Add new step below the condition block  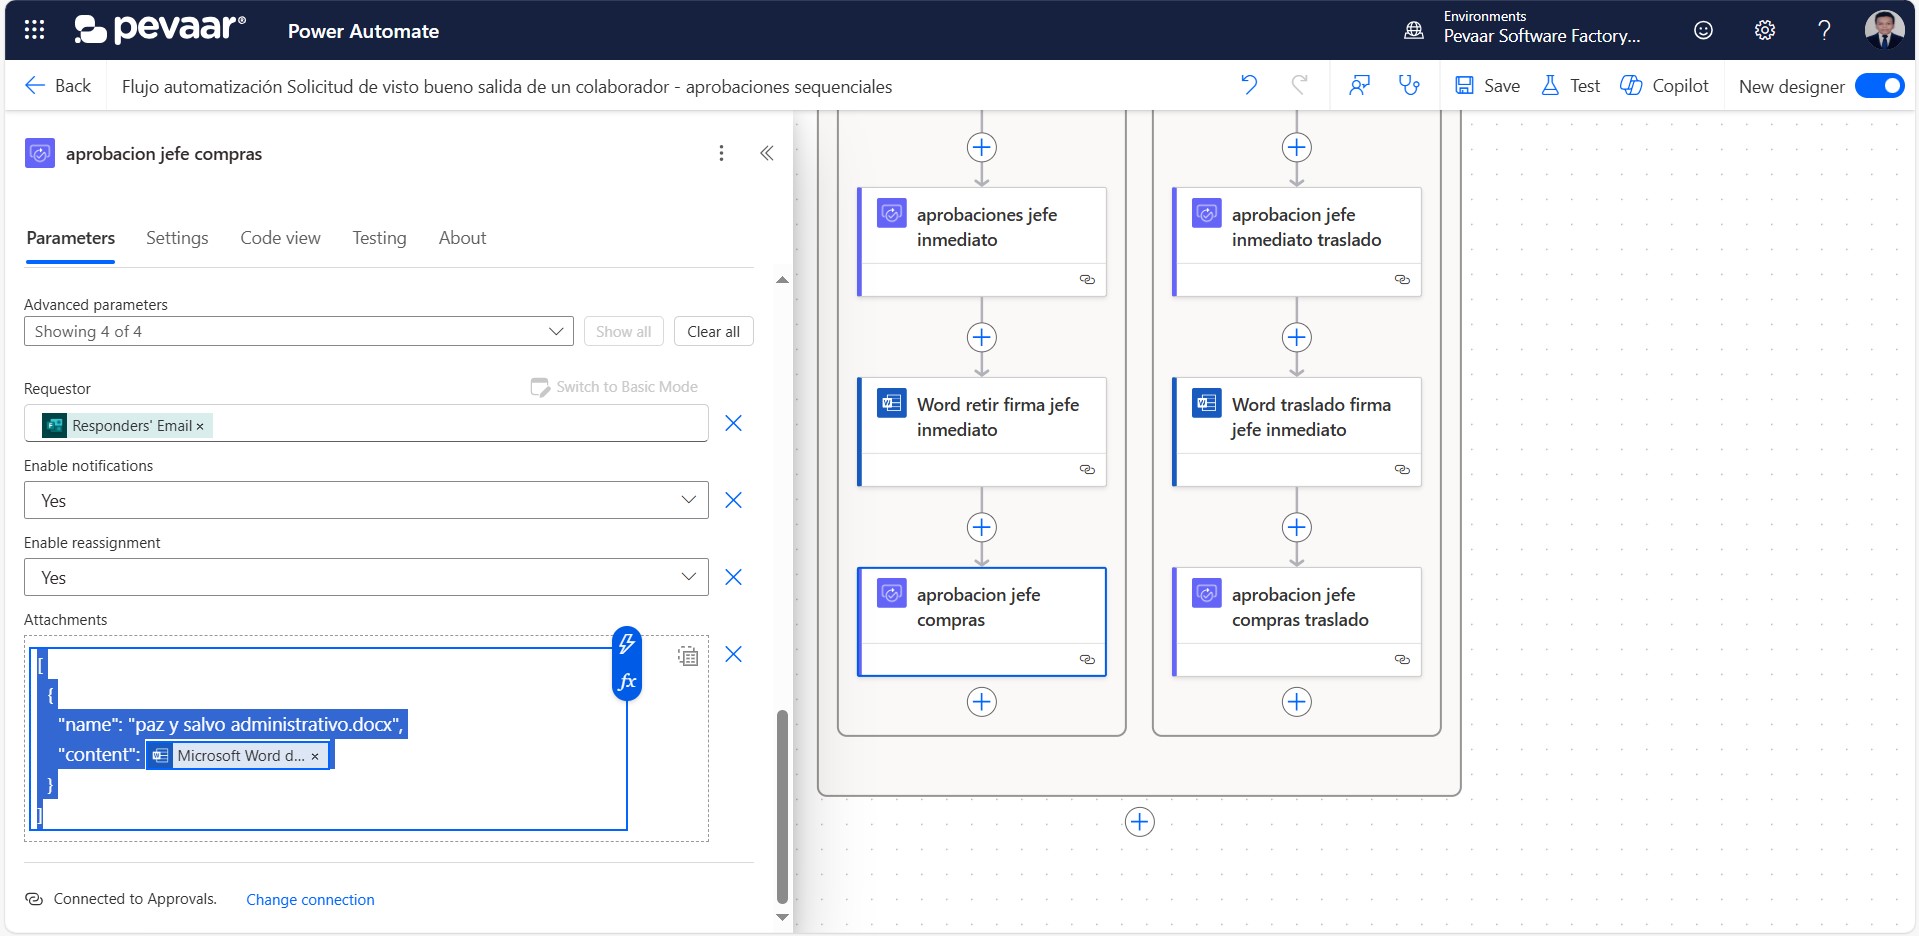click(1140, 822)
